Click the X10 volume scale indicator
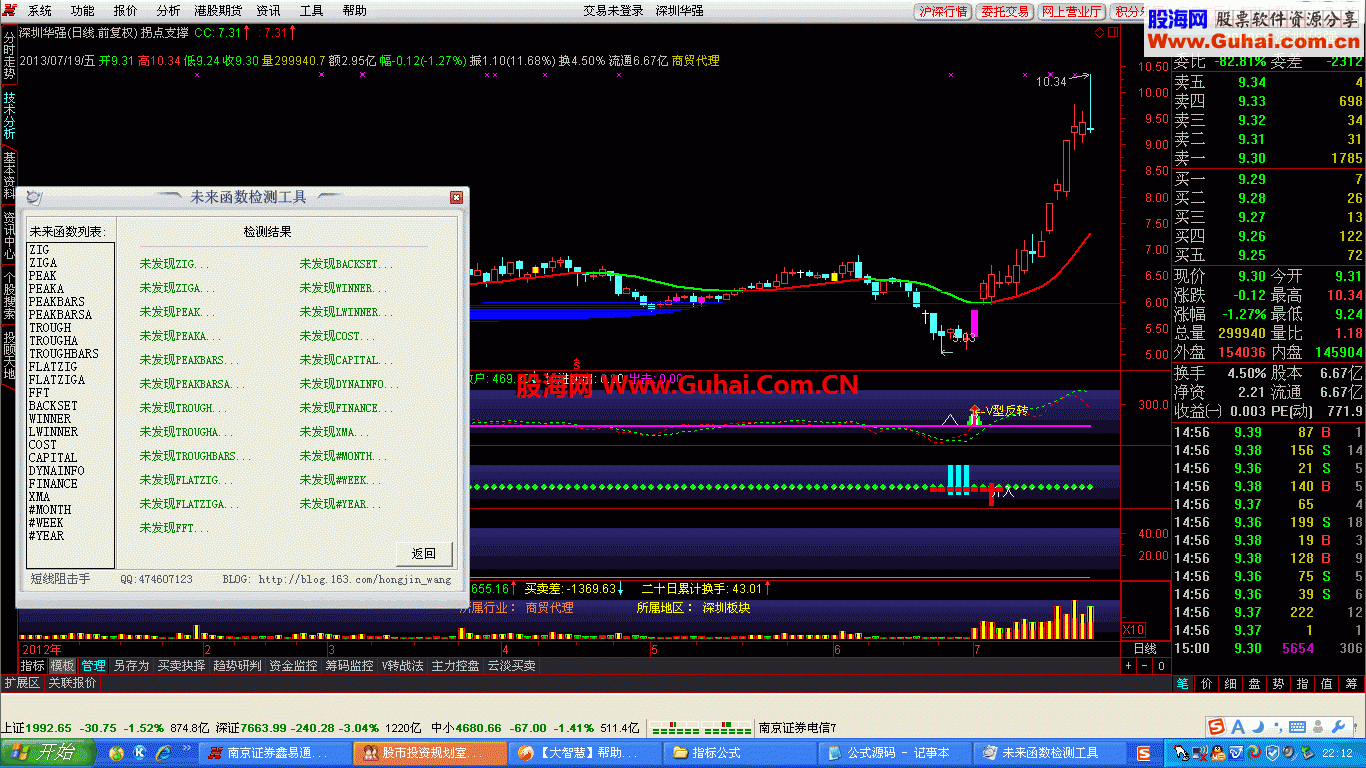The image size is (1366, 768). (x=1133, y=630)
